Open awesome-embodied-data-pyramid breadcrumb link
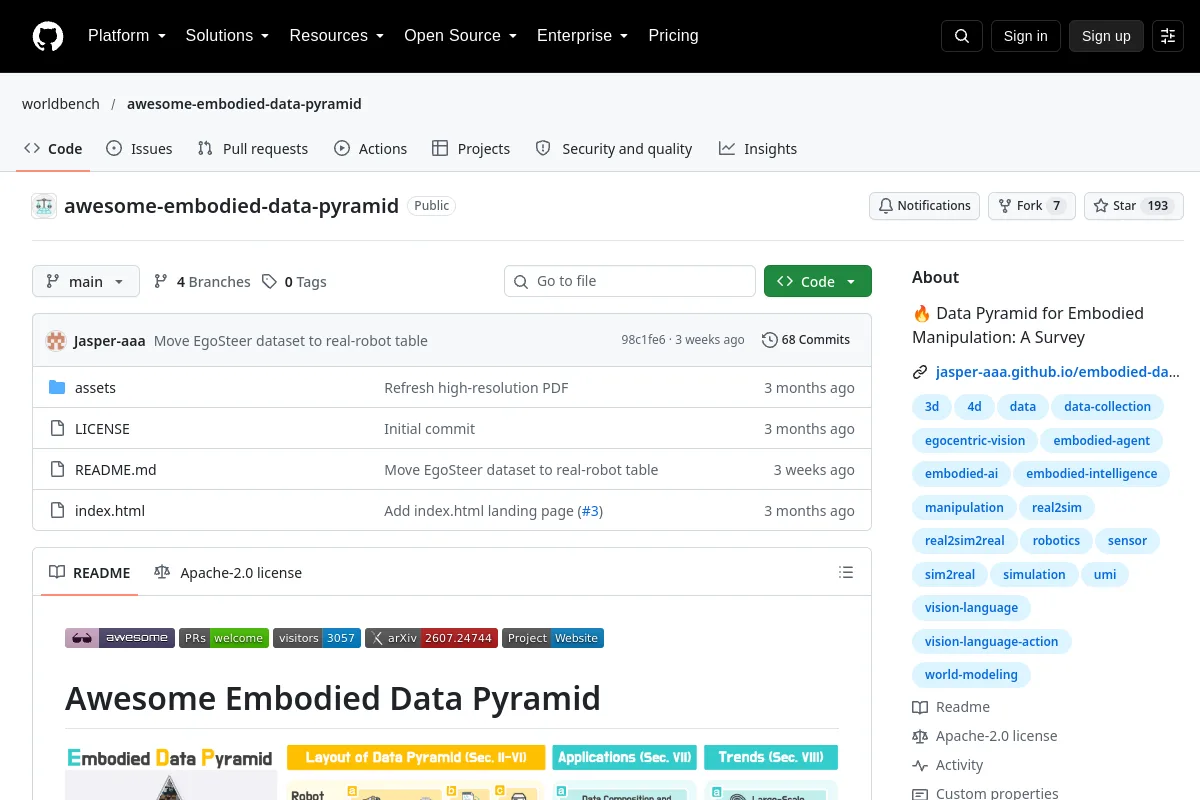The image size is (1200, 800). (244, 104)
